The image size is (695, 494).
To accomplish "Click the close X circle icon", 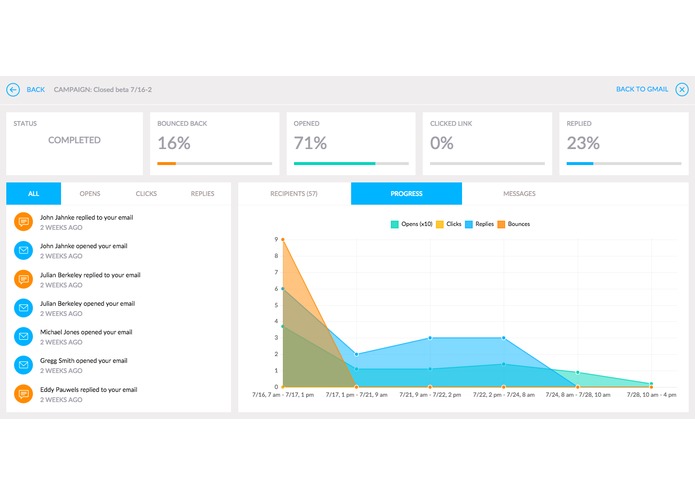I will pyautogui.click(x=682, y=89).
